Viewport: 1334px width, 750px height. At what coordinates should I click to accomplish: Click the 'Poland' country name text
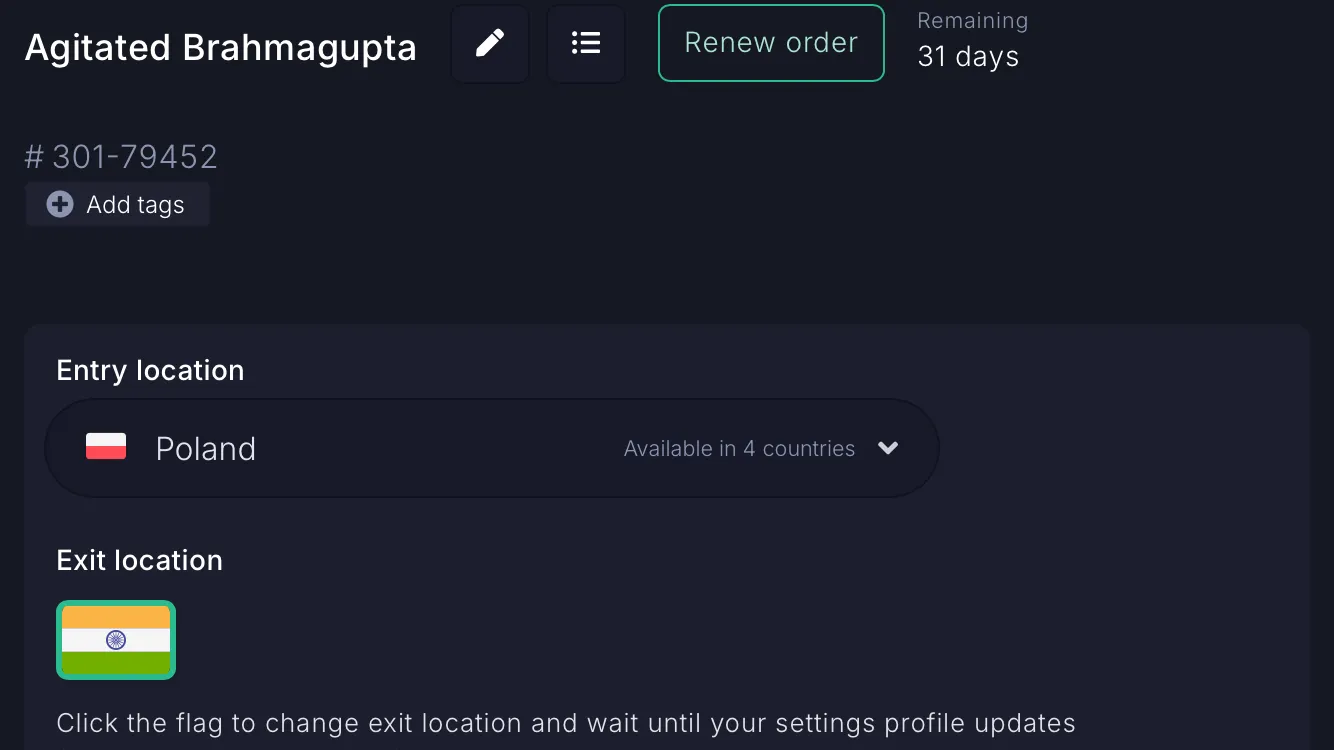point(206,449)
